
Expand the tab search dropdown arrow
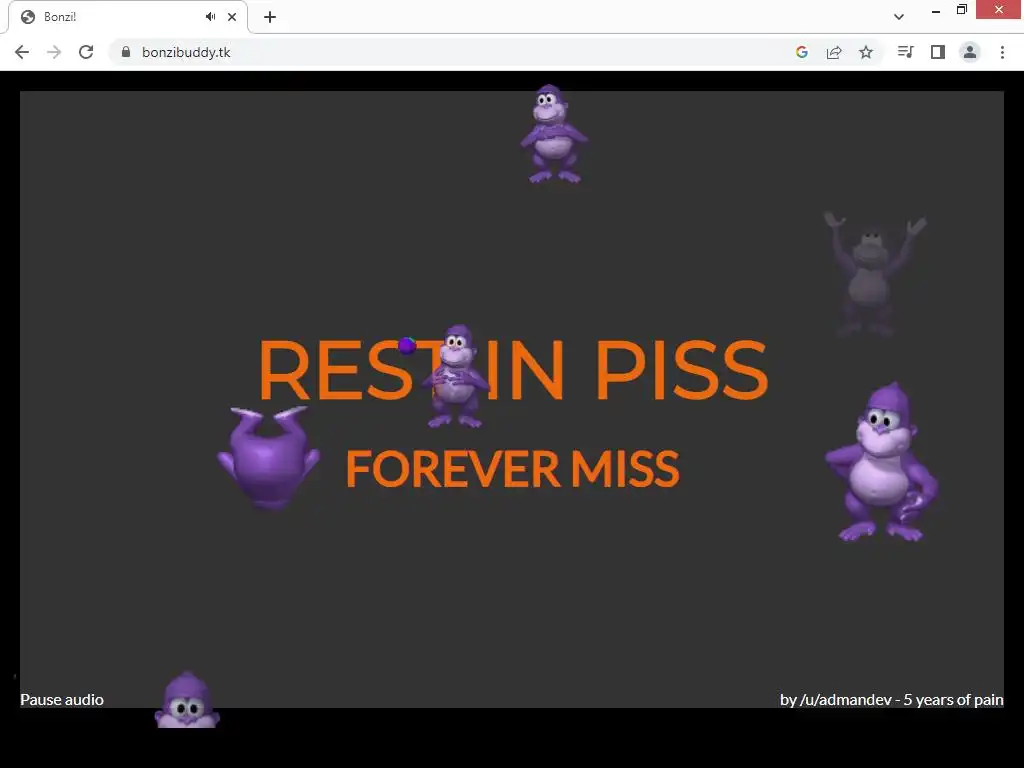(x=899, y=17)
